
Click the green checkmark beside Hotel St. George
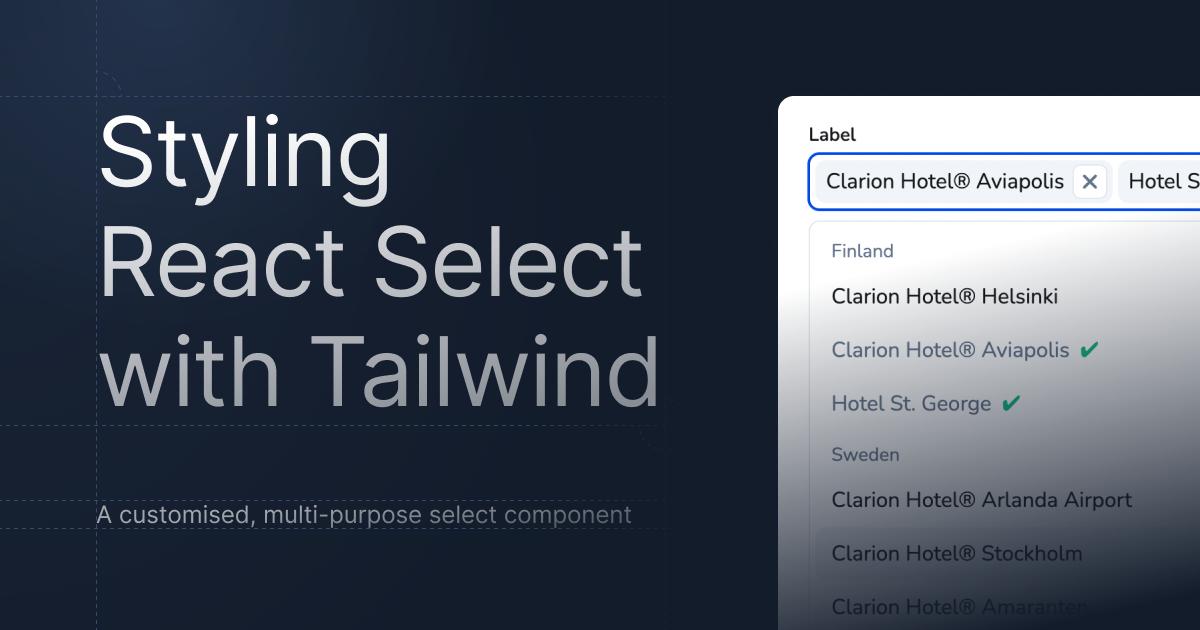[x=1011, y=404]
